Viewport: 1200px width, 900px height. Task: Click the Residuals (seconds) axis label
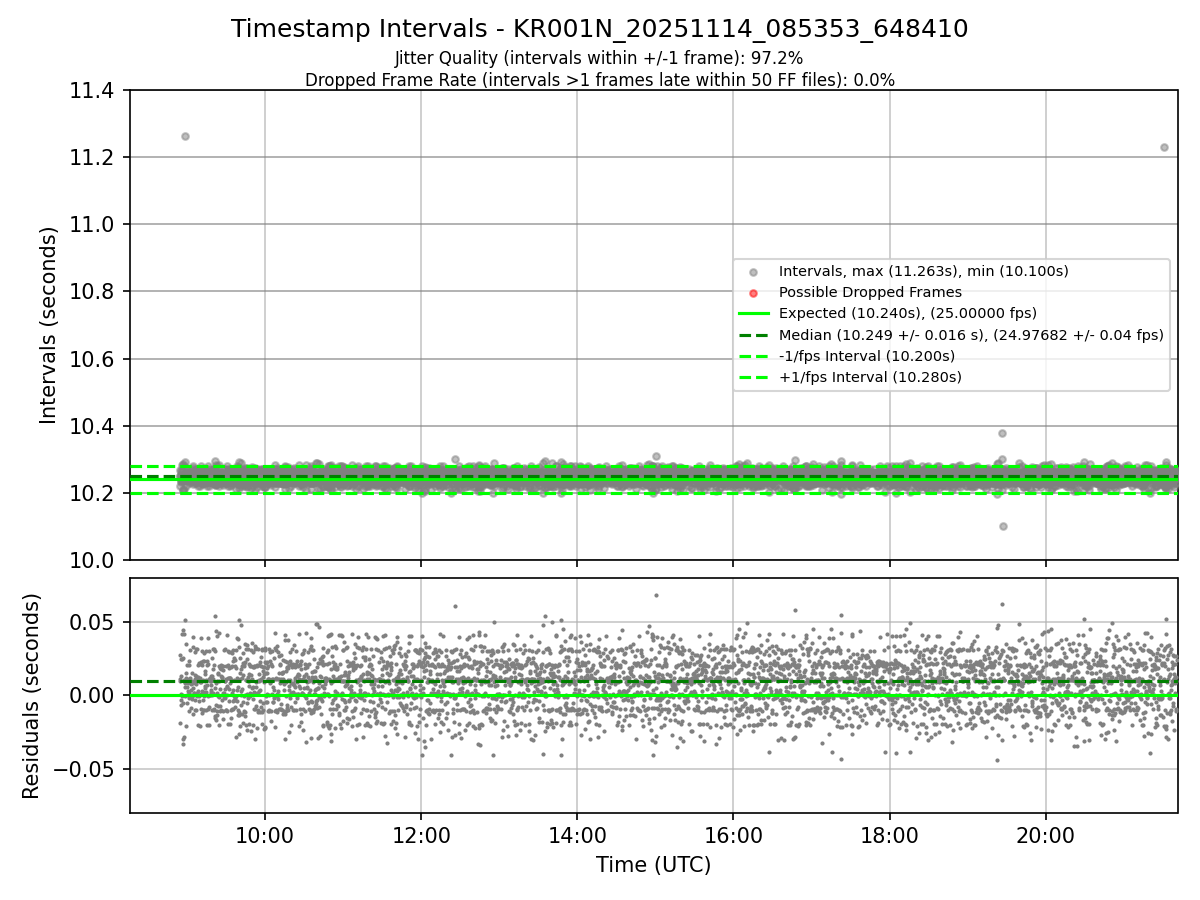32,696
